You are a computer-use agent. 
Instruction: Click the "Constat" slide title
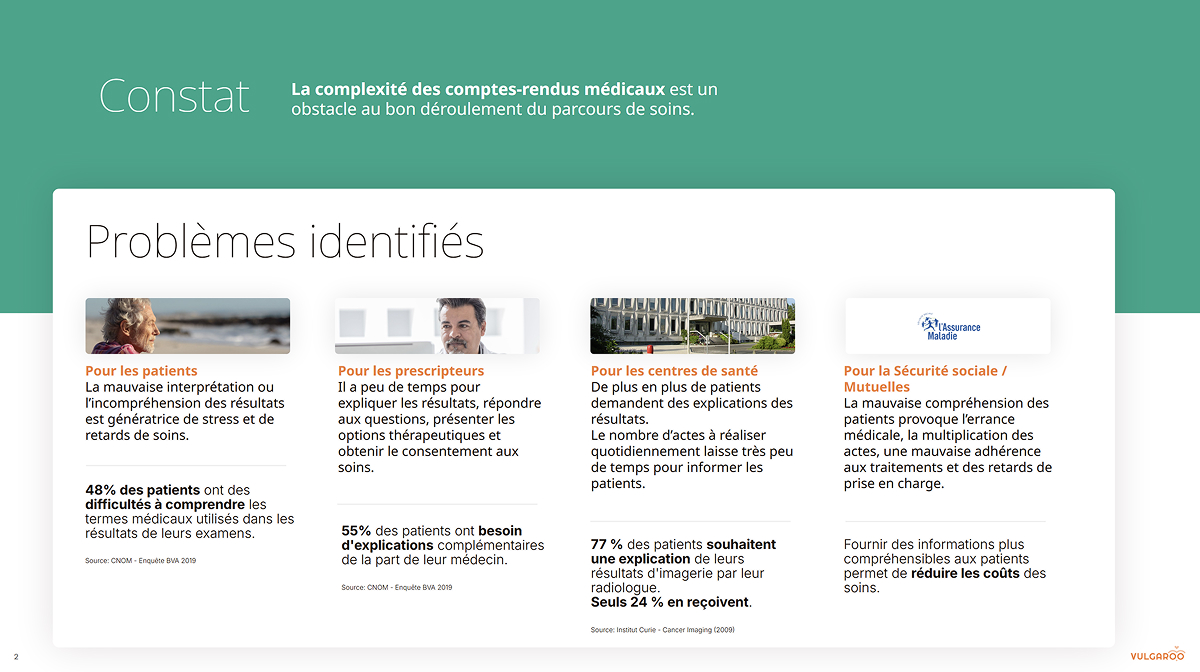[174, 96]
